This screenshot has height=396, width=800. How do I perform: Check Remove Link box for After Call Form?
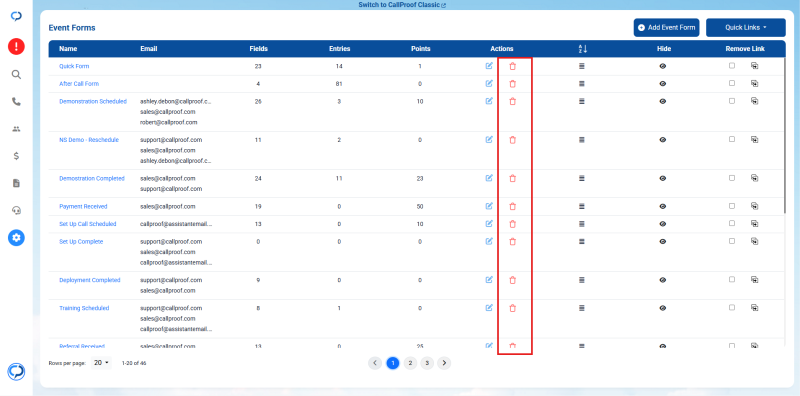click(732, 83)
